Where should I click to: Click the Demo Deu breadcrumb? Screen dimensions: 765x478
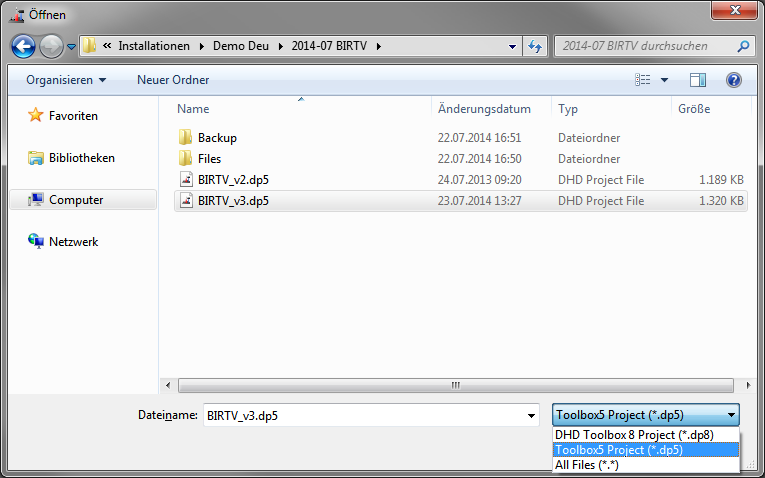coord(241,46)
